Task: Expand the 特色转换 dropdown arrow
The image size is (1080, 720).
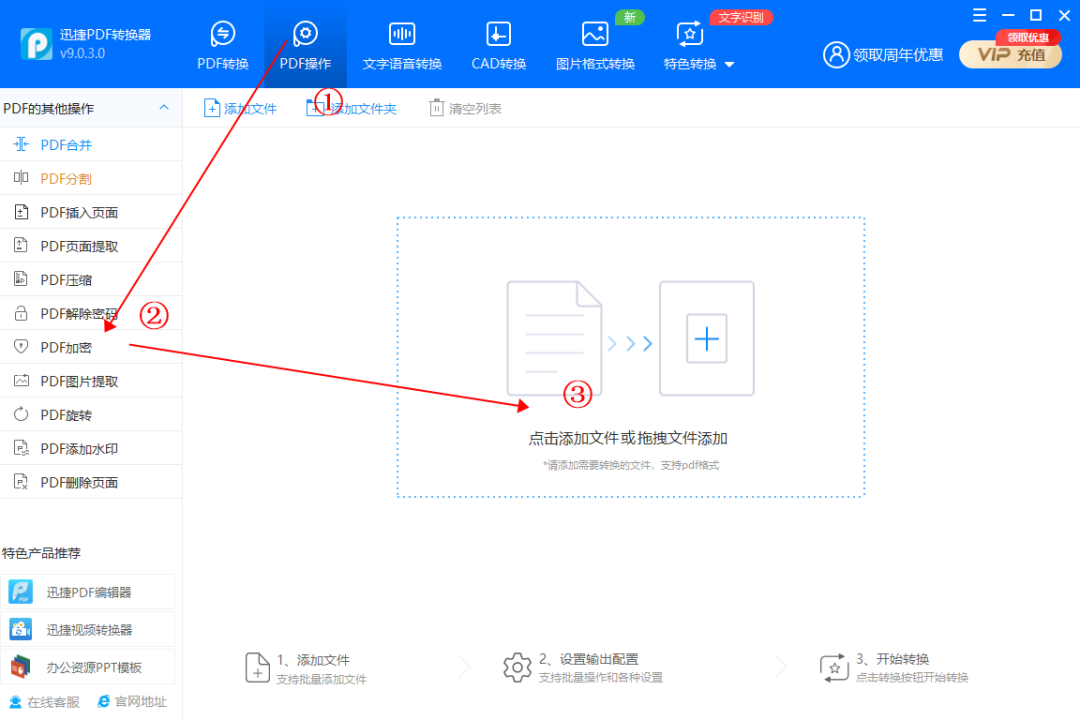Action: [x=729, y=65]
